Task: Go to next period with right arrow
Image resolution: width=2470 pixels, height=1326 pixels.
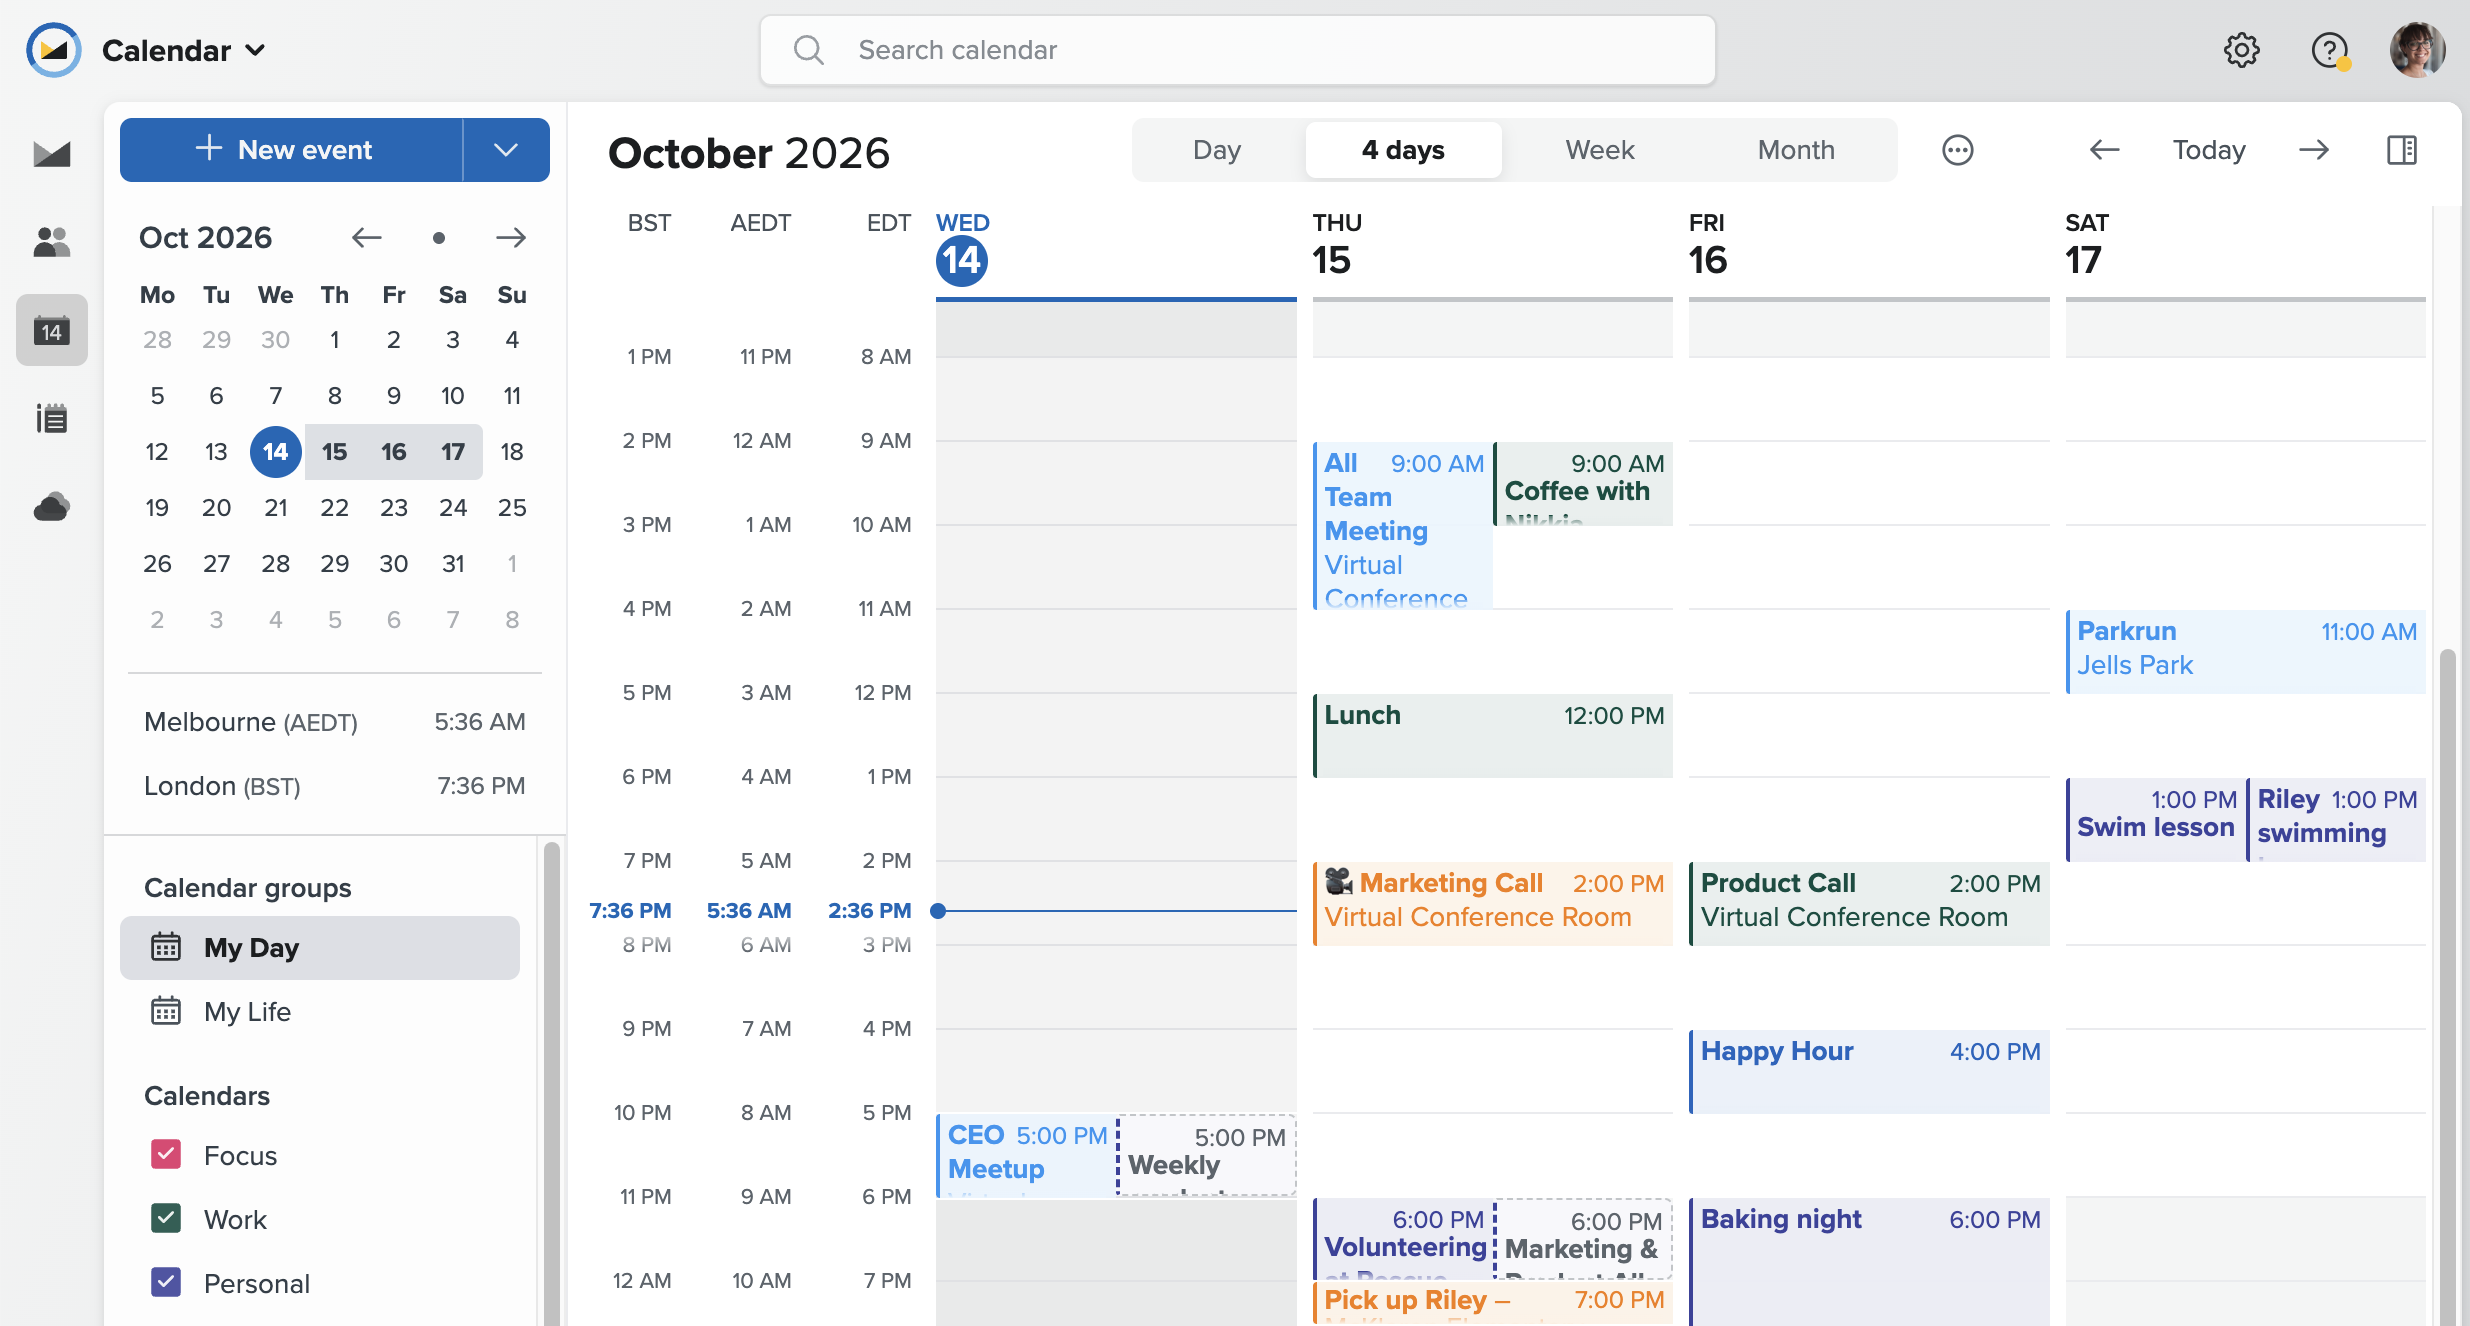Action: coord(2314,150)
